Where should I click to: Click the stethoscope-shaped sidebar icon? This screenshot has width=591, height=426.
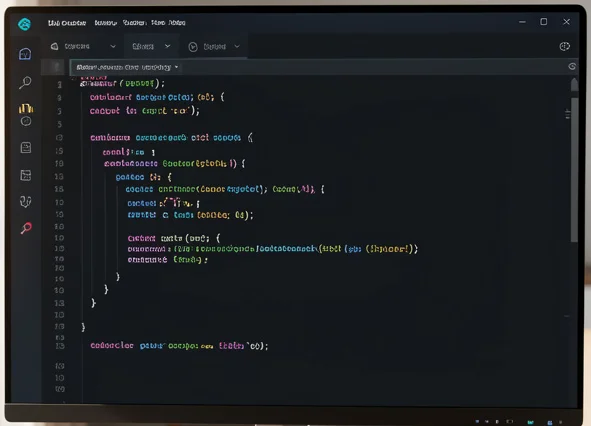(25, 202)
